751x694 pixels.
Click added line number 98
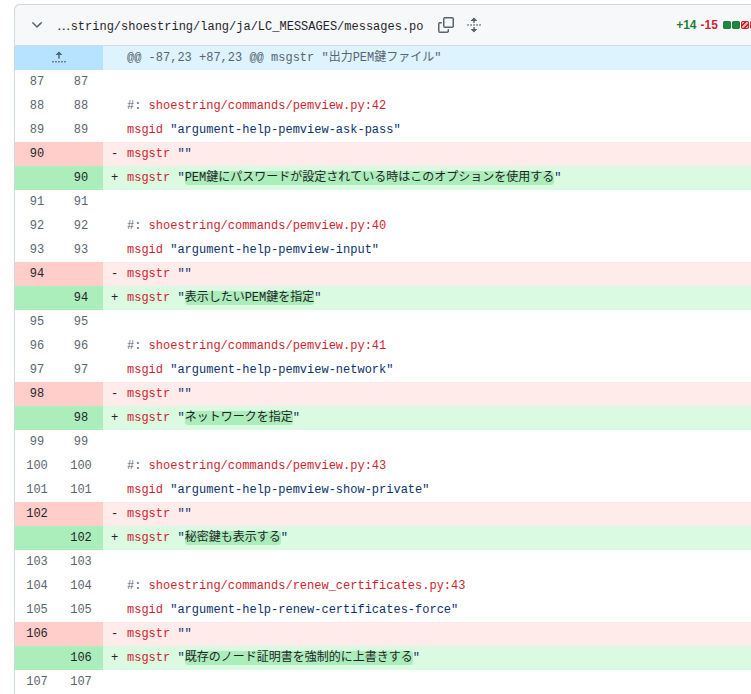click(81, 417)
